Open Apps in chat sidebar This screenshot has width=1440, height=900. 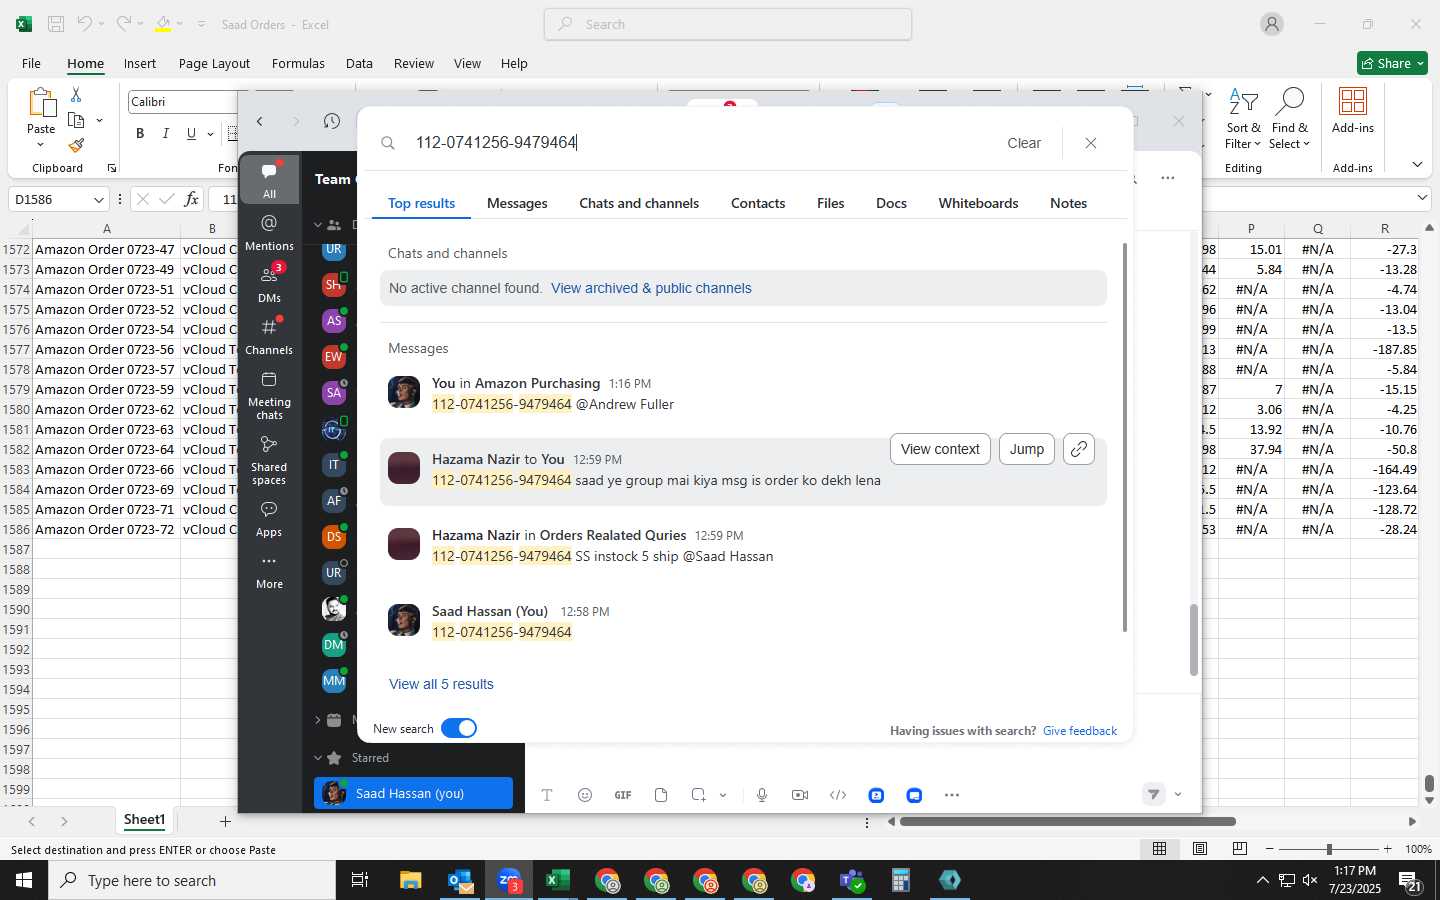[x=269, y=519]
